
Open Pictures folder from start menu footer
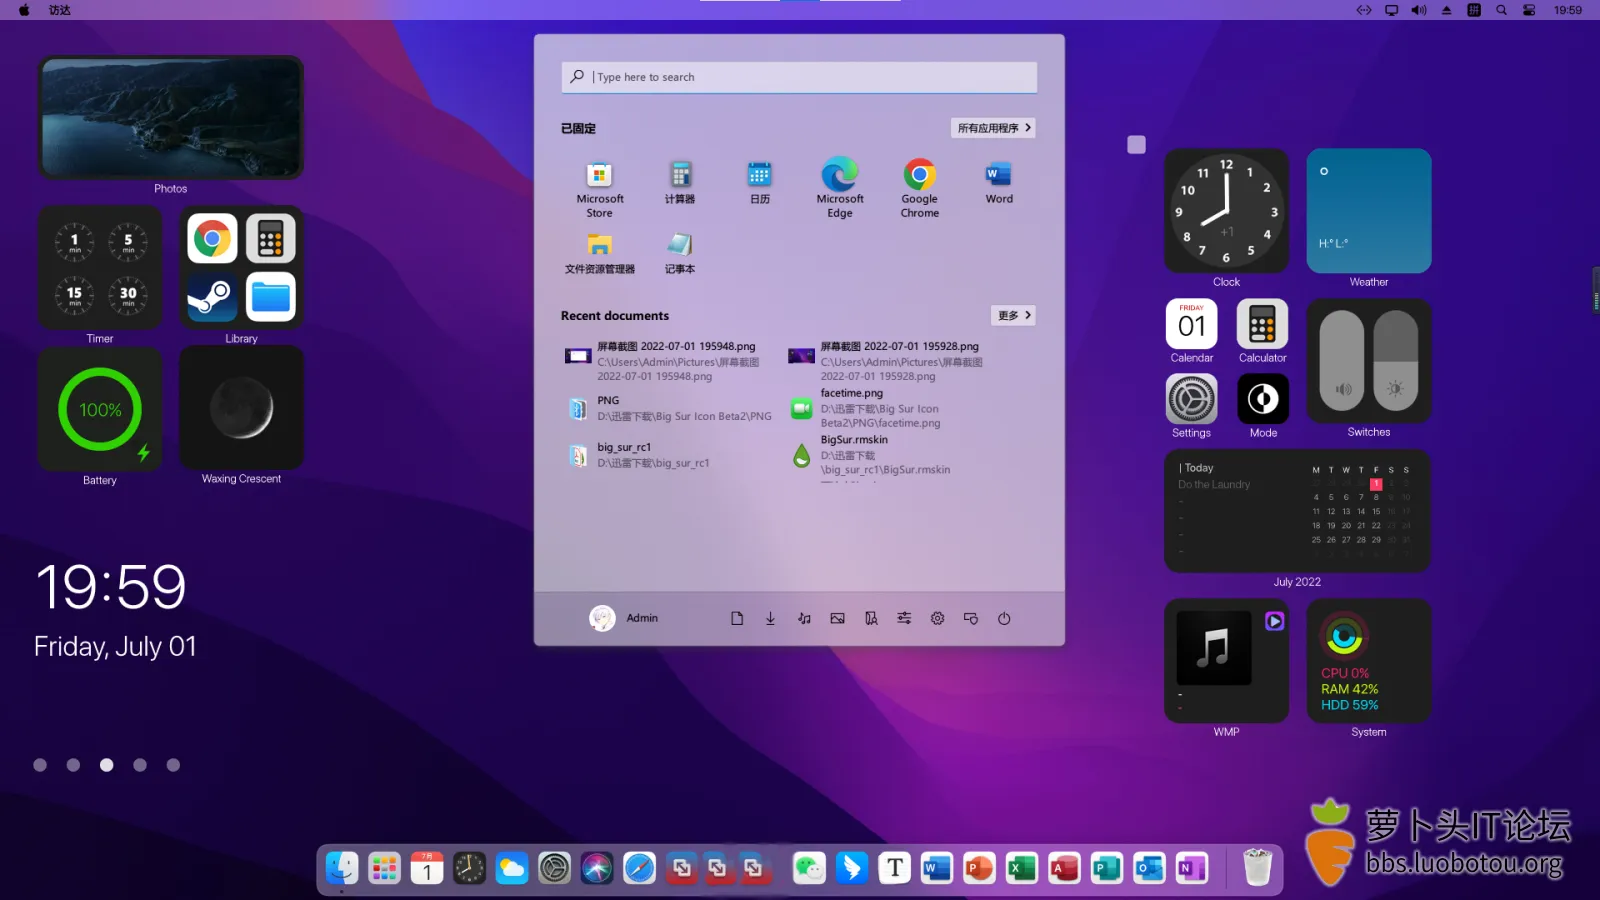[837, 618]
